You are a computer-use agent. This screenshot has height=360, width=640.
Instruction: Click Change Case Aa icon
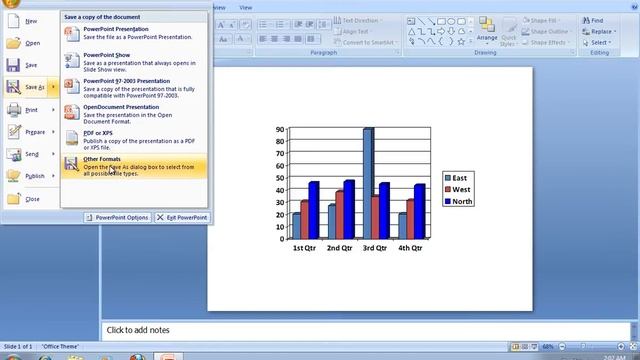pos(223,40)
